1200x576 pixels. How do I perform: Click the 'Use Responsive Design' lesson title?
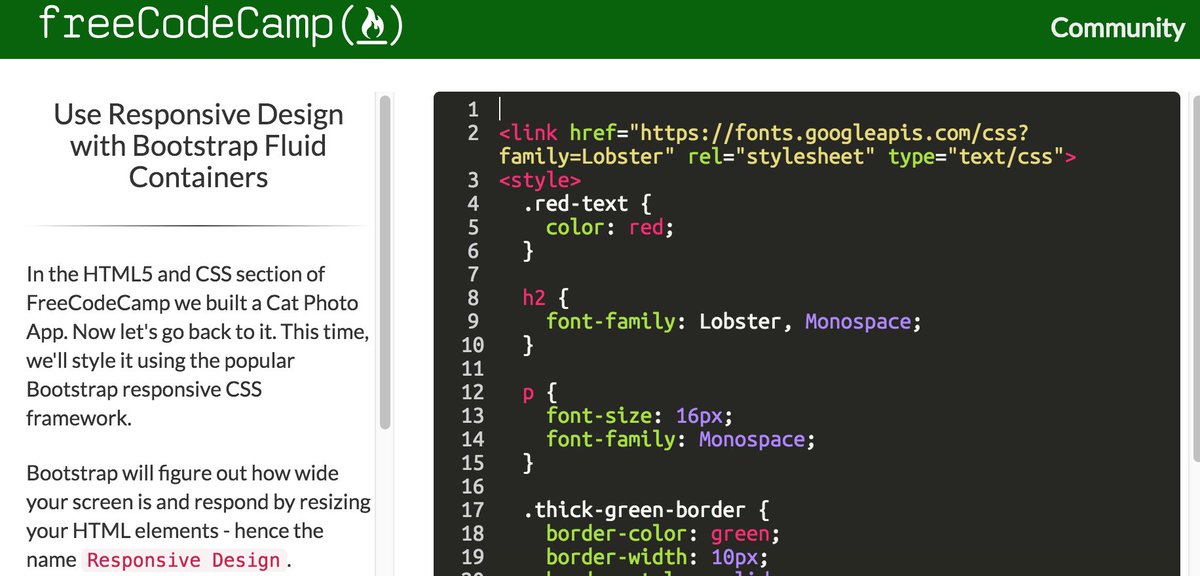pos(198,146)
